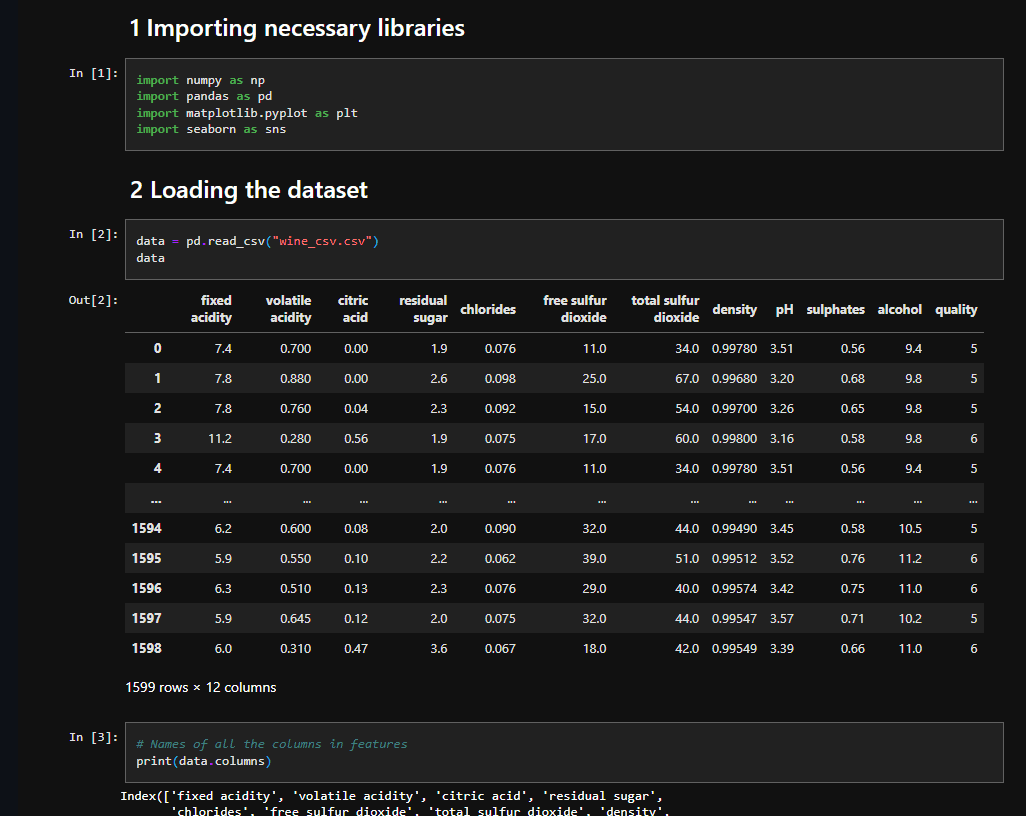
Task: Click the 'In [3]:' prompt label
Action: 94,737
